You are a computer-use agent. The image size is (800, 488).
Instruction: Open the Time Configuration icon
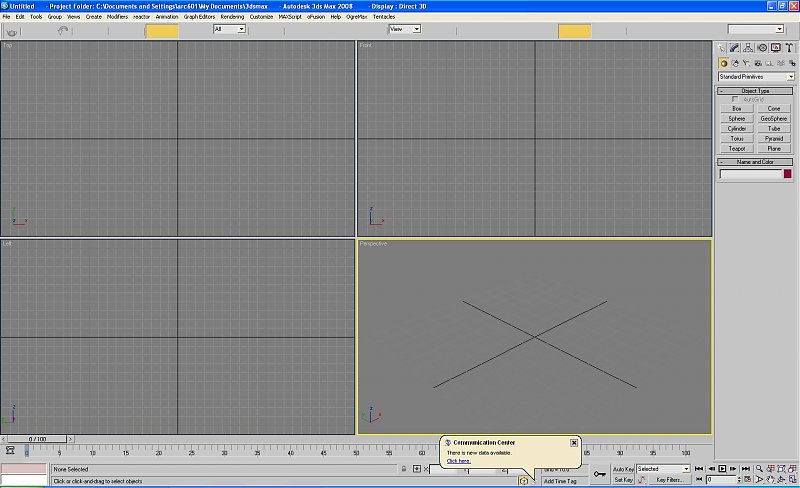[x=747, y=480]
